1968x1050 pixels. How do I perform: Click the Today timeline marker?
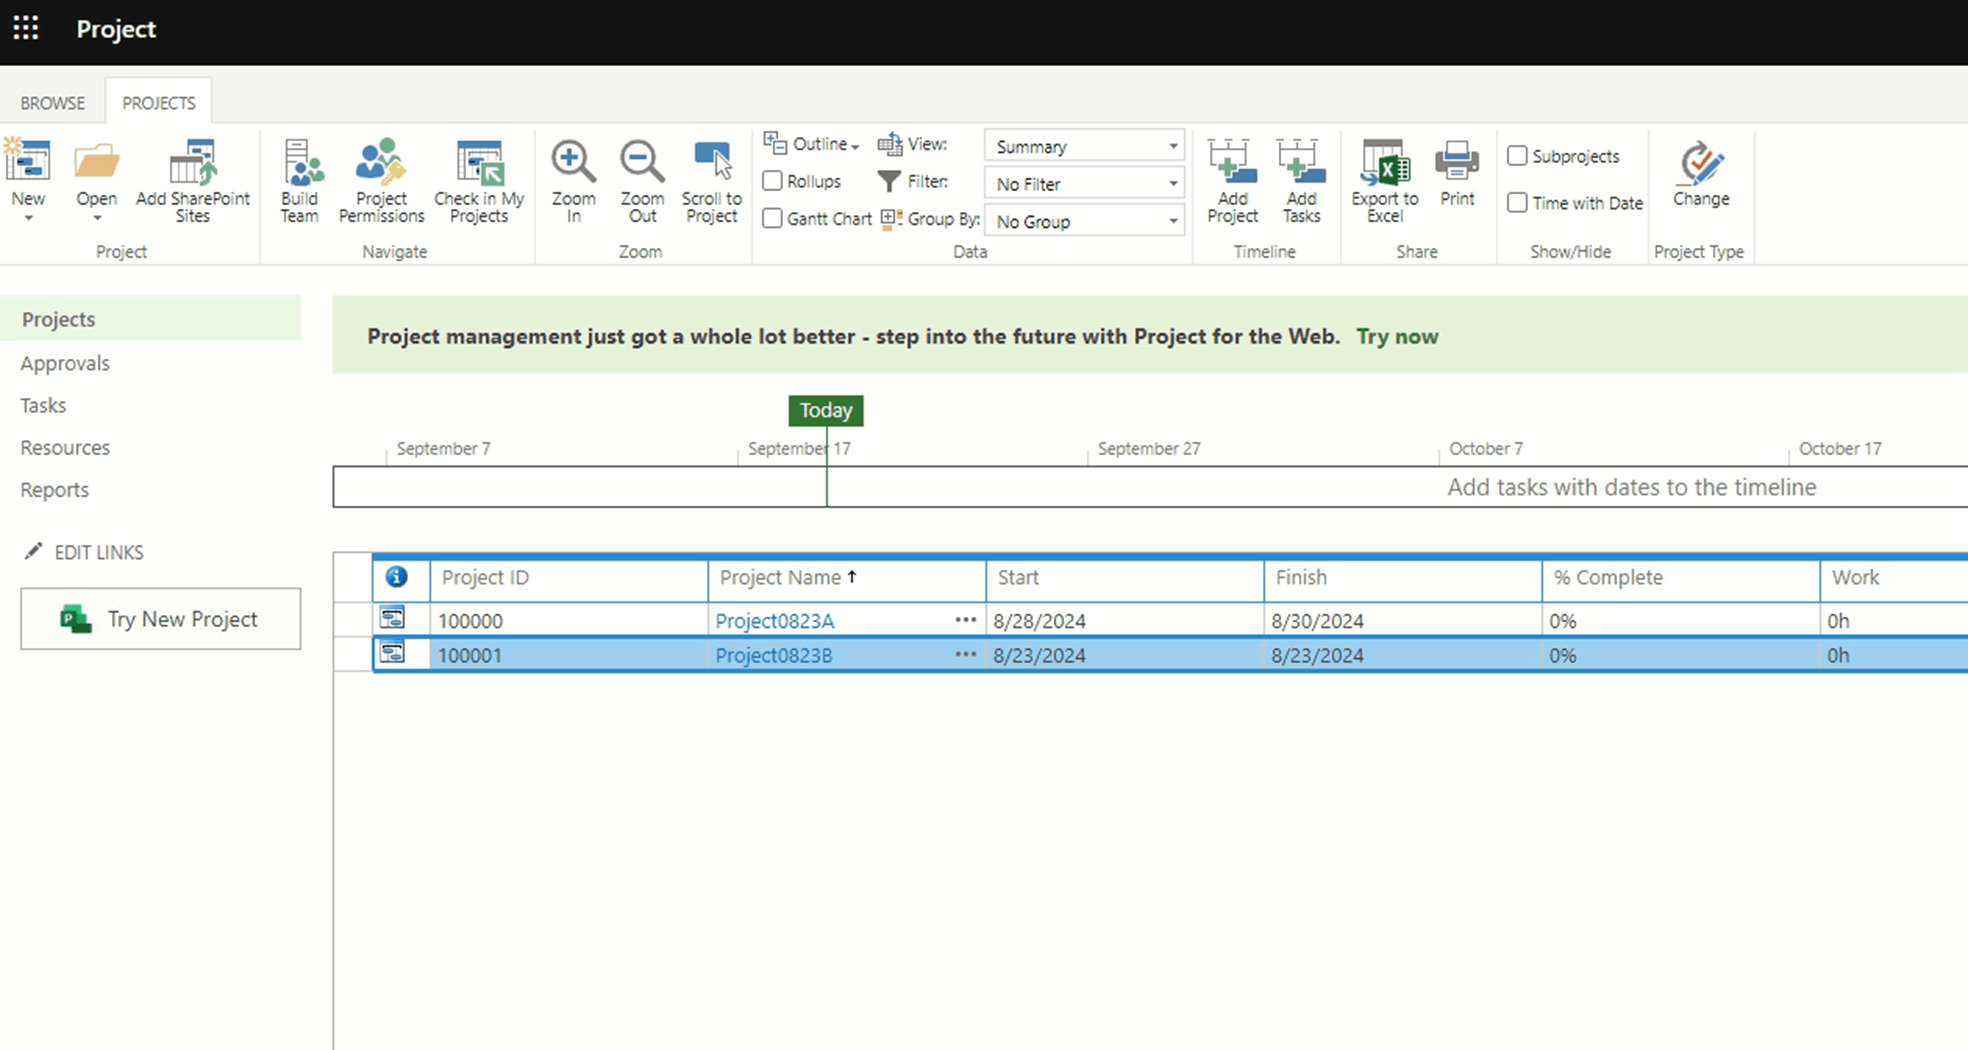coord(826,410)
